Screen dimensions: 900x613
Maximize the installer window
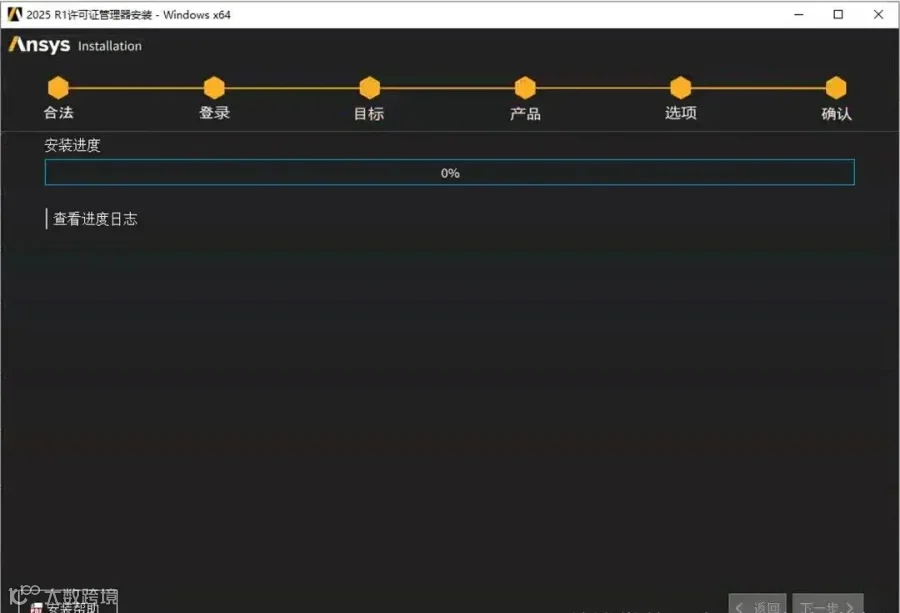838,14
